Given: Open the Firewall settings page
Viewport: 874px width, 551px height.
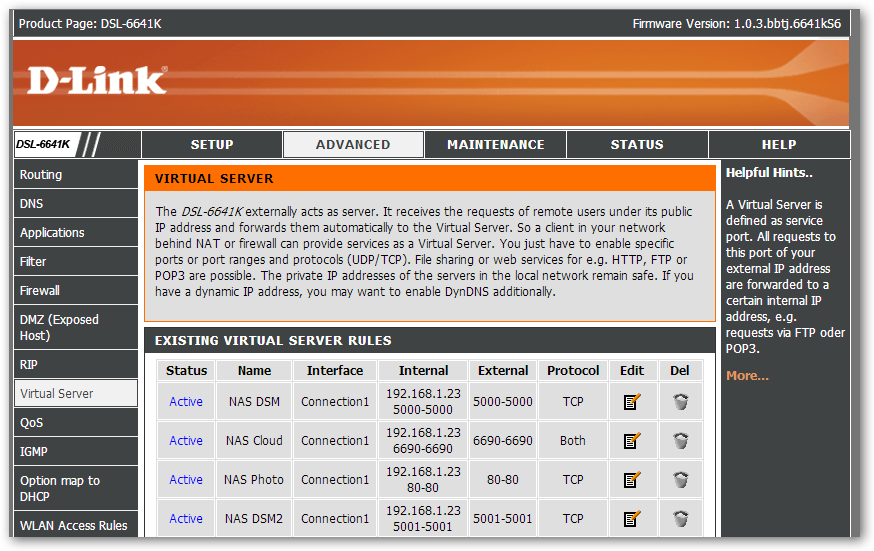Looking at the screenshot, I should (x=76, y=290).
